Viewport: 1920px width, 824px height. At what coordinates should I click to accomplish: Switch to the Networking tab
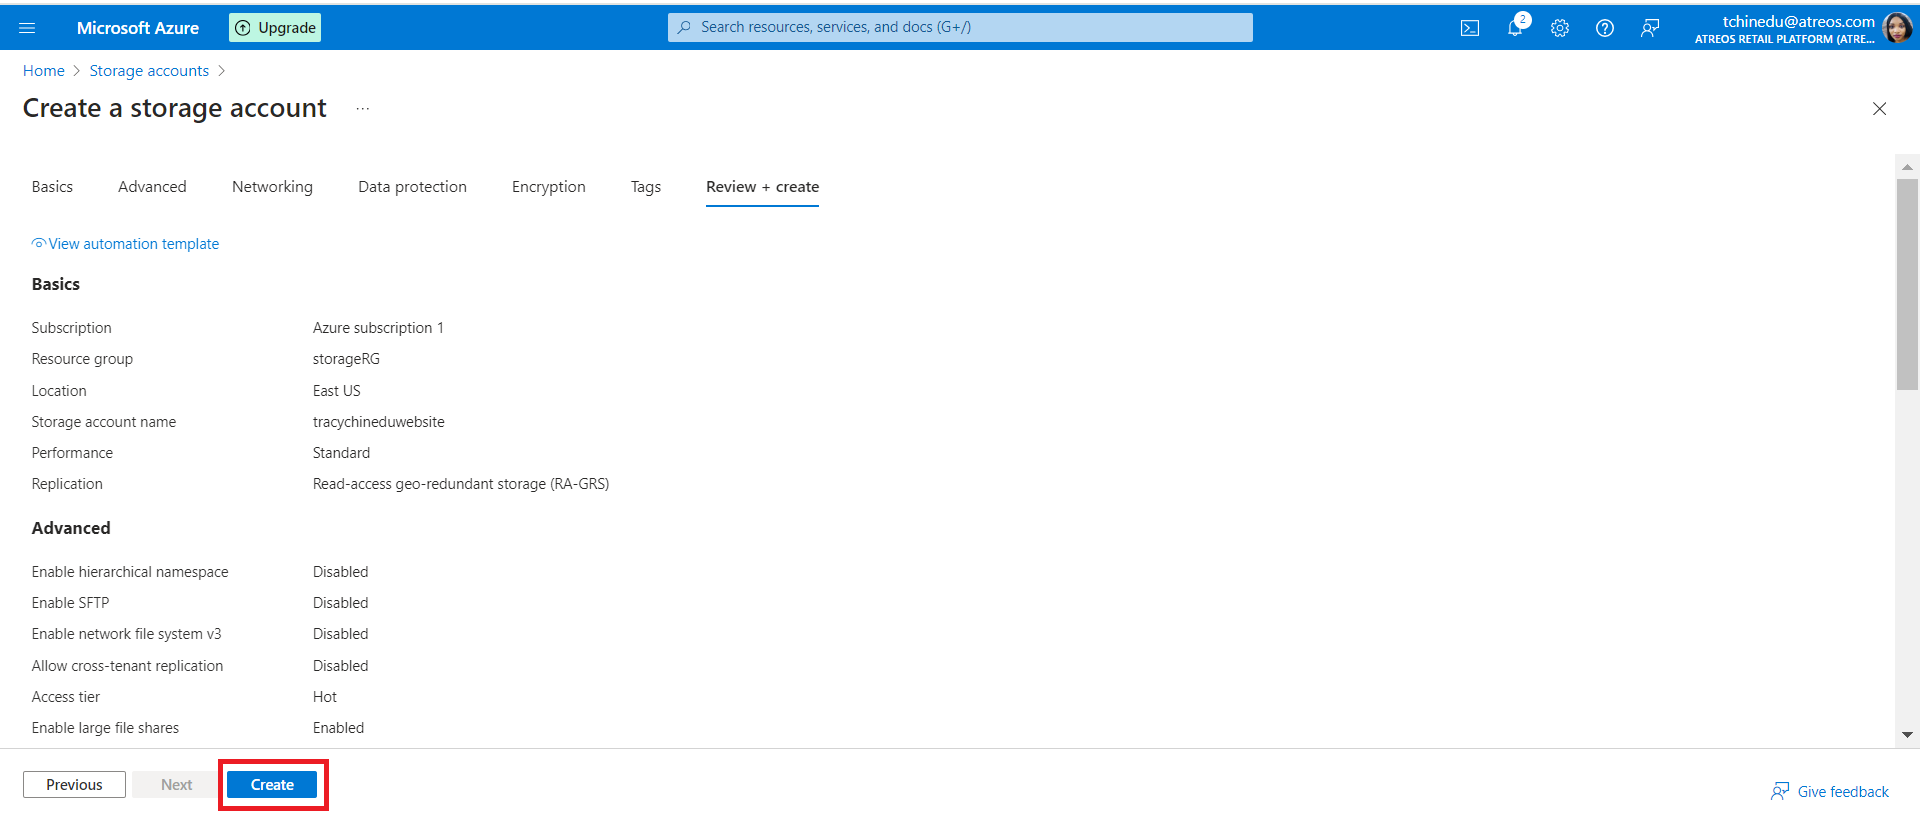(x=272, y=187)
